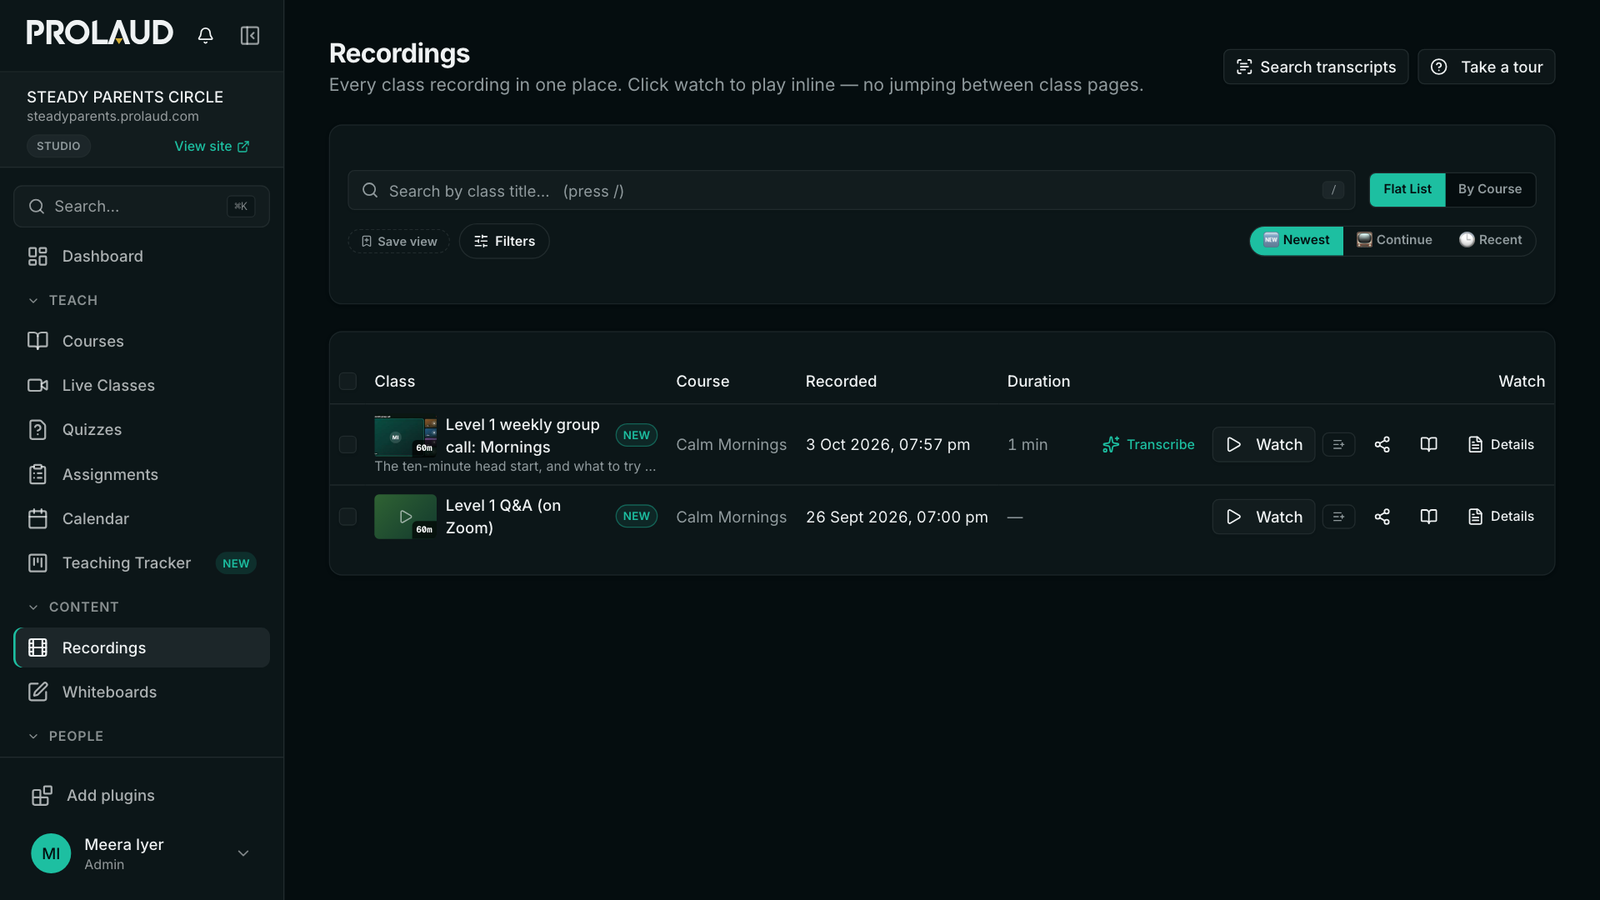Screen dimensions: 1600x900
Task: Open book icon for Level 1 weekly group call
Action: pyautogui.click(x=1429, y=445)
